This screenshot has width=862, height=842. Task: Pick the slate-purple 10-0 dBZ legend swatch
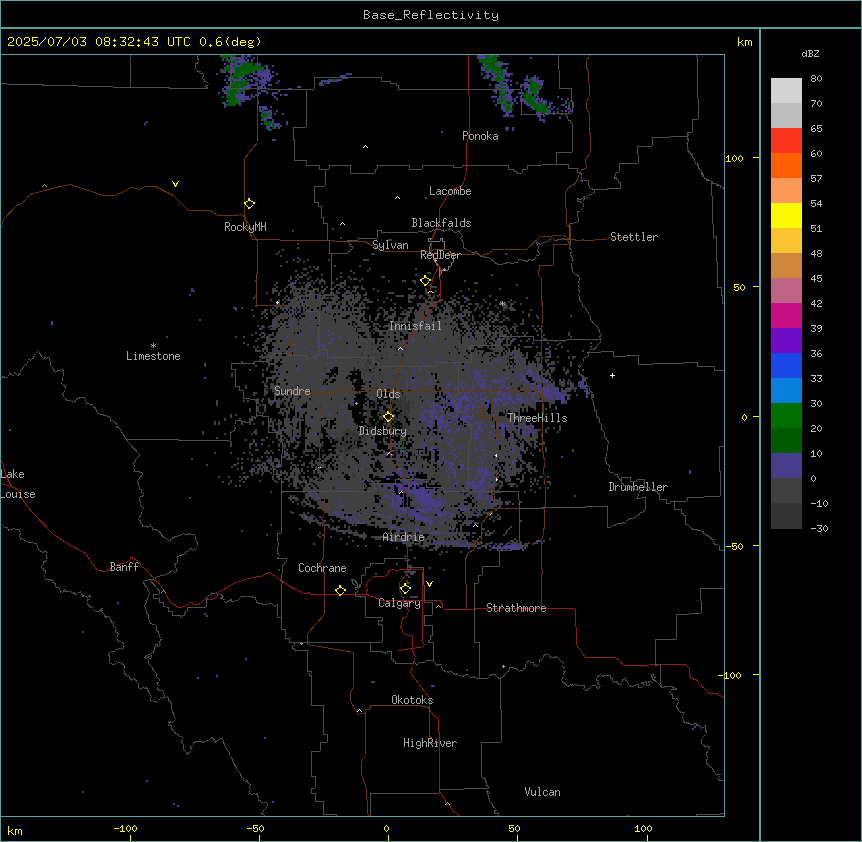pyautogui.click(x=786, y=466)
